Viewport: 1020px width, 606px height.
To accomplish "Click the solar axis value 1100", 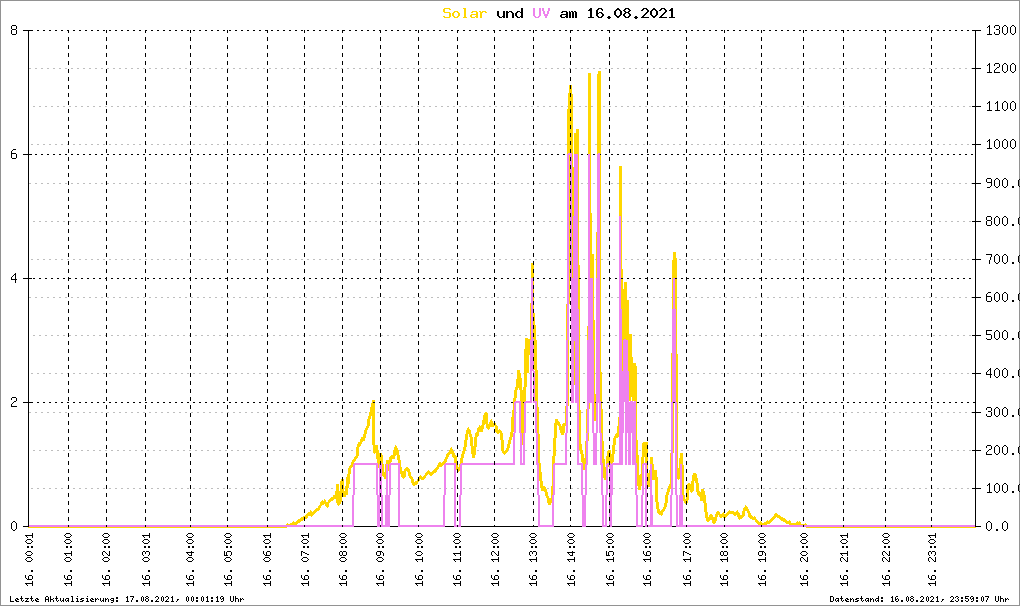I will point(1001,106).
